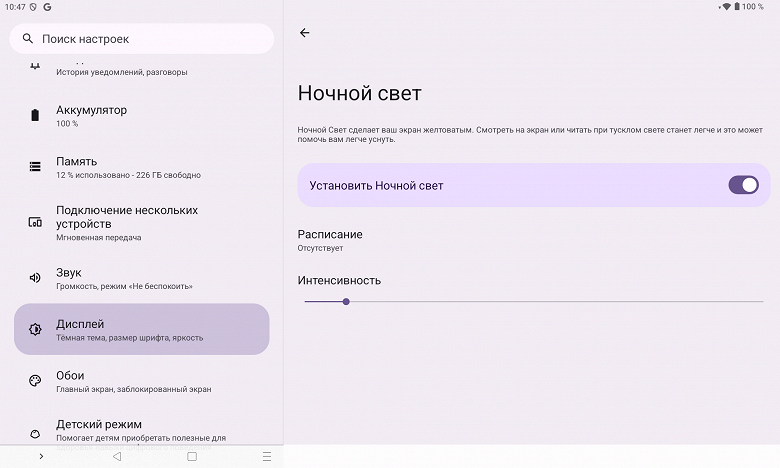
Task: Tap the battery 100% status indicator
Action: [x=750, y=7]
